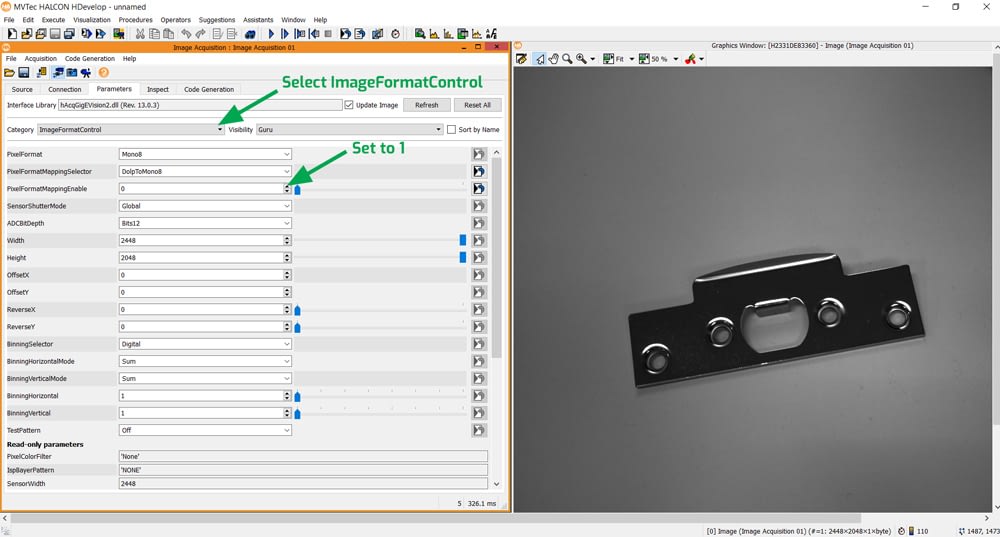Open the Assistants menu in main menu bar

tap(258, 20)
